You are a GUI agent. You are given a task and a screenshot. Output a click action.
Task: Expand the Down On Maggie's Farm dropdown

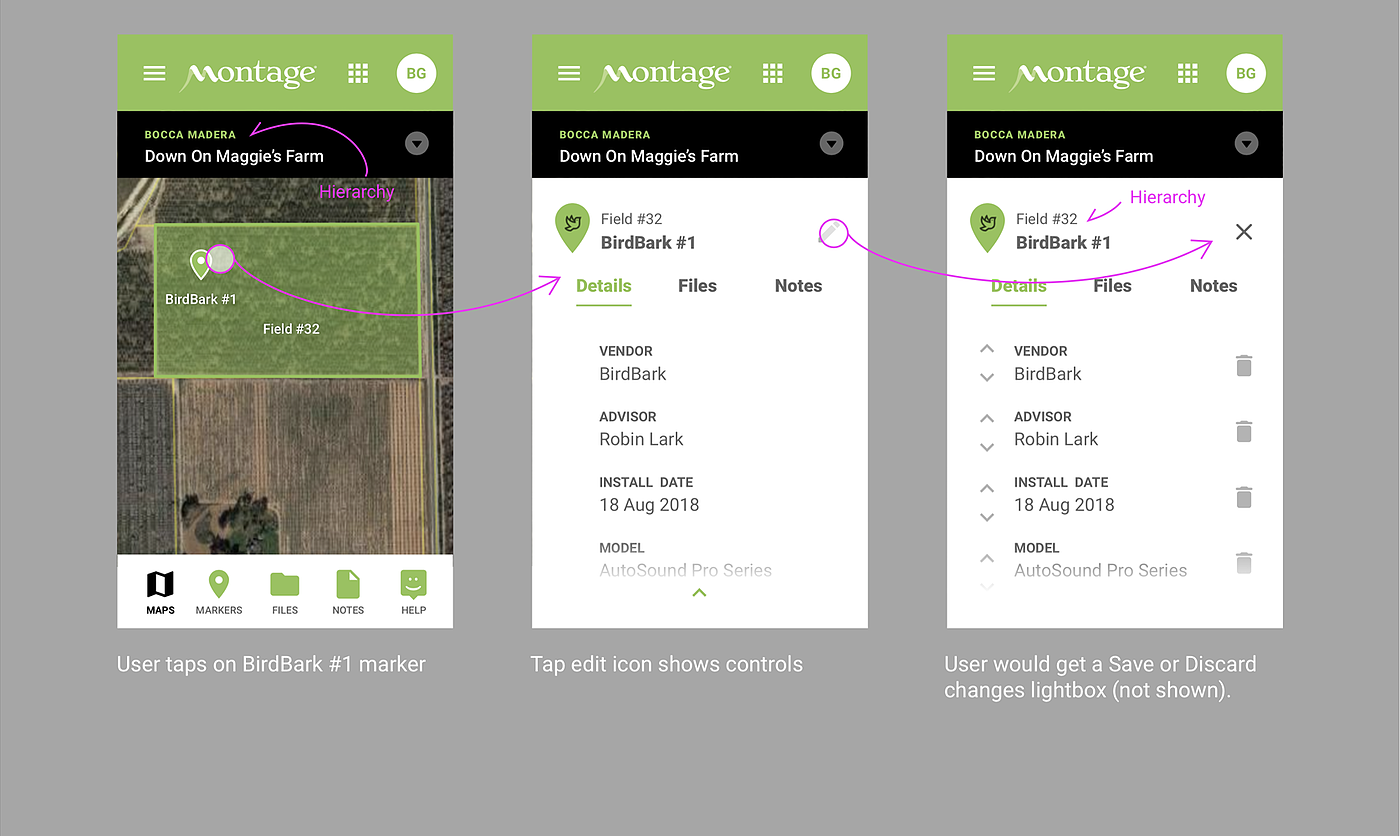click(x=417, y=143)
